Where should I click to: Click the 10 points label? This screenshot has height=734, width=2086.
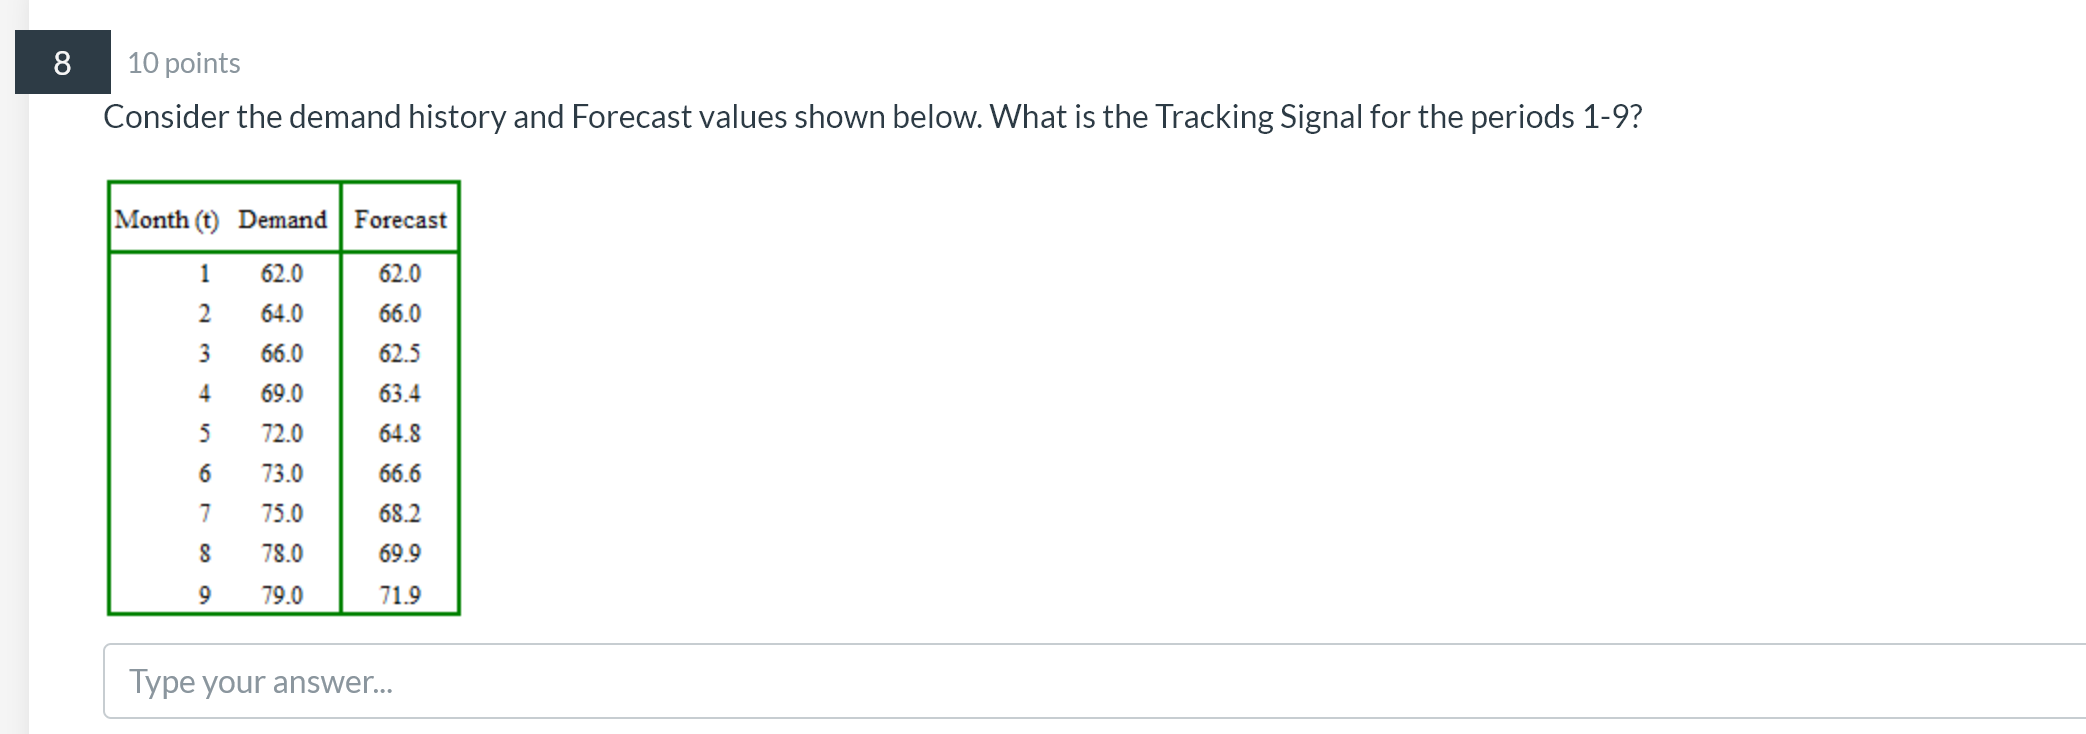click(182, 63)
